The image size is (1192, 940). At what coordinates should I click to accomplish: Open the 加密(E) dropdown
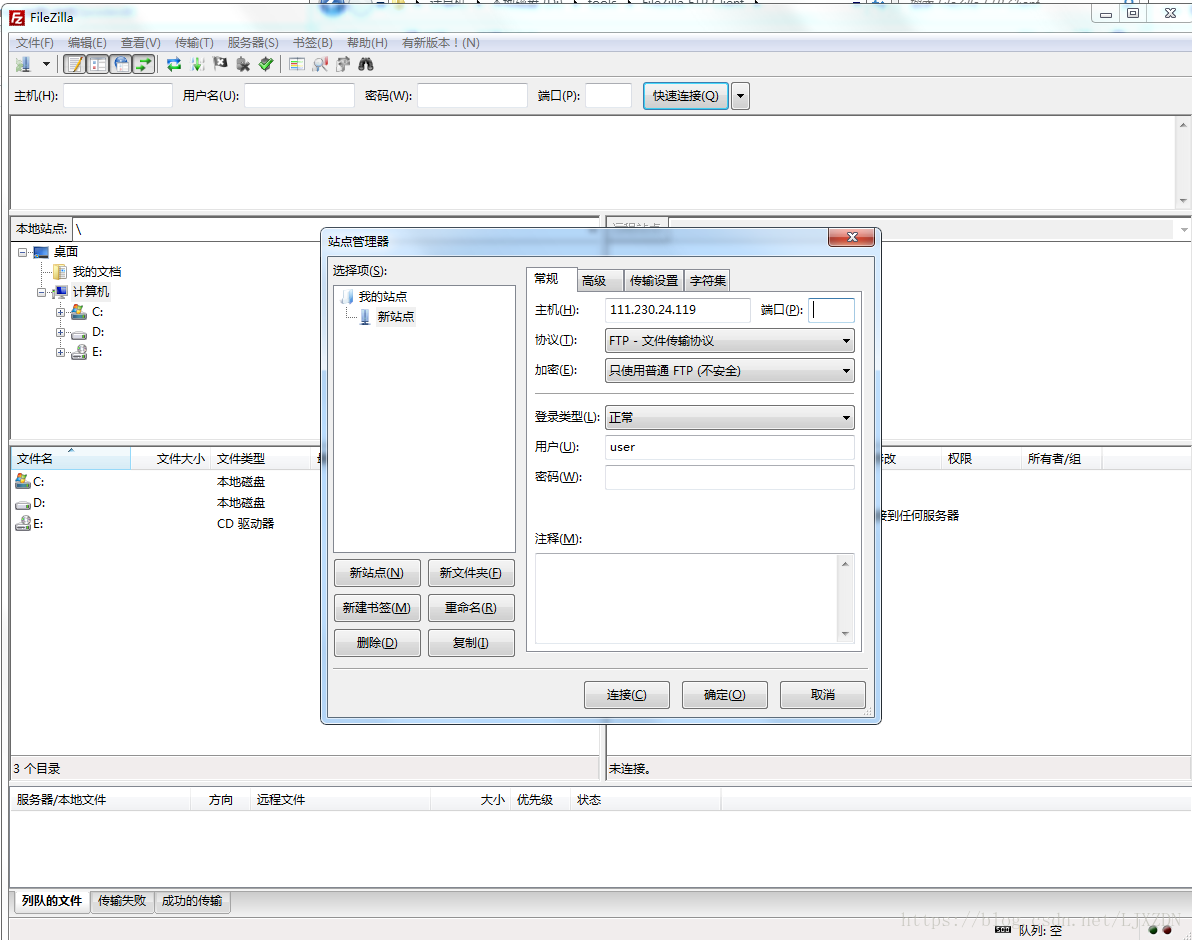[x=730, y=371]
